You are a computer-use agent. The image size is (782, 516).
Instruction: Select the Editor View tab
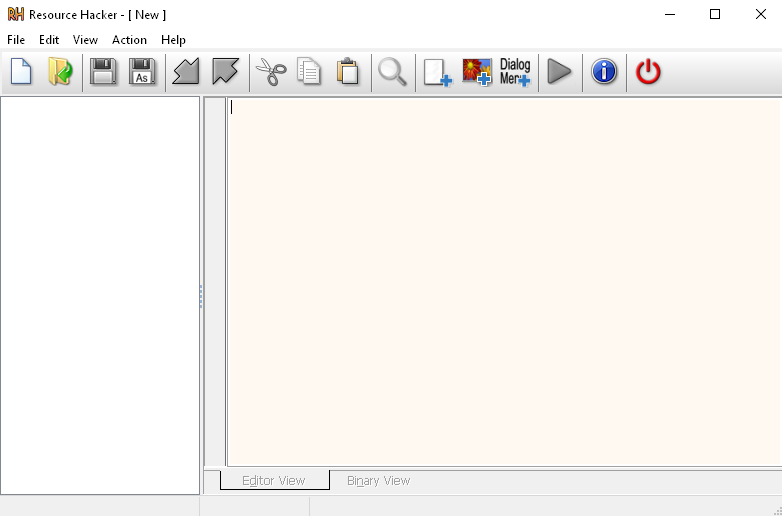[274, 481]
